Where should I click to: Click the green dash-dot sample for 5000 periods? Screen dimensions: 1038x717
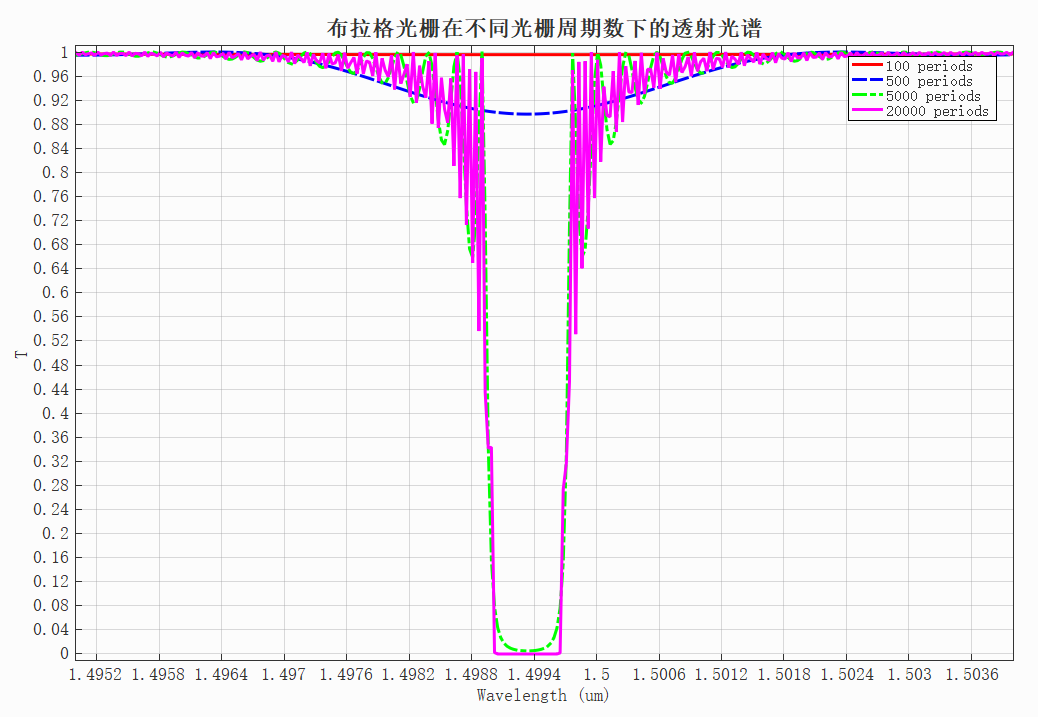pos(867,97)
